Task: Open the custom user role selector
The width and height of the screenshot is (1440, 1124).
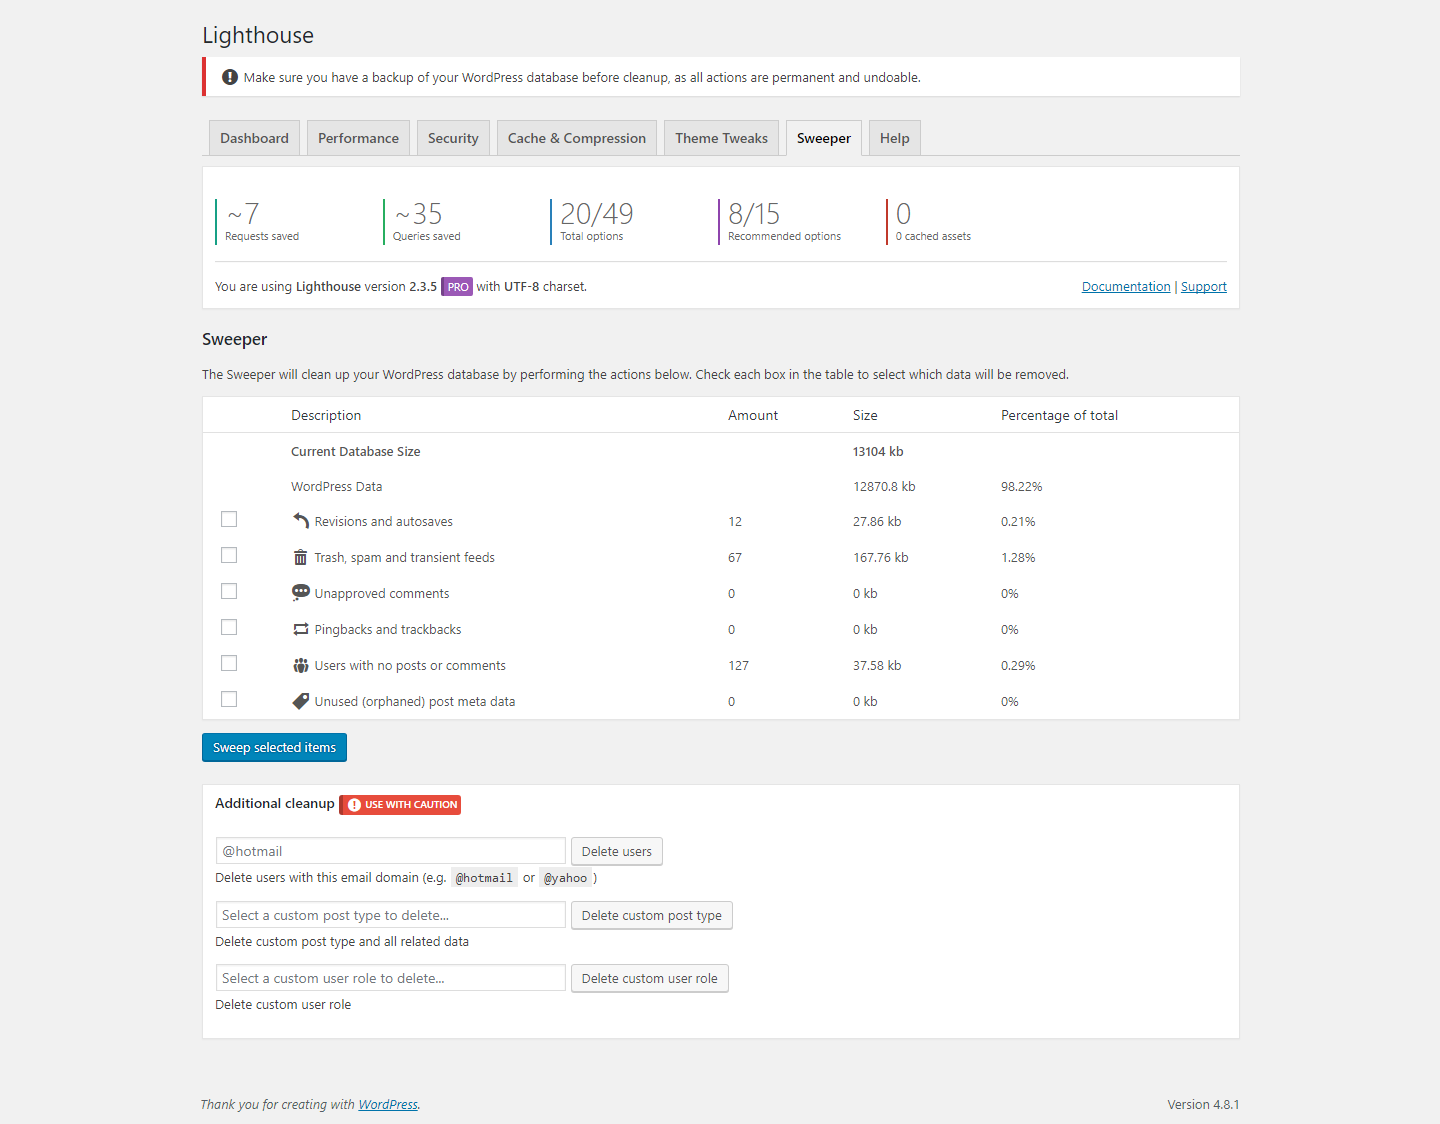Action: pos(391,978)
